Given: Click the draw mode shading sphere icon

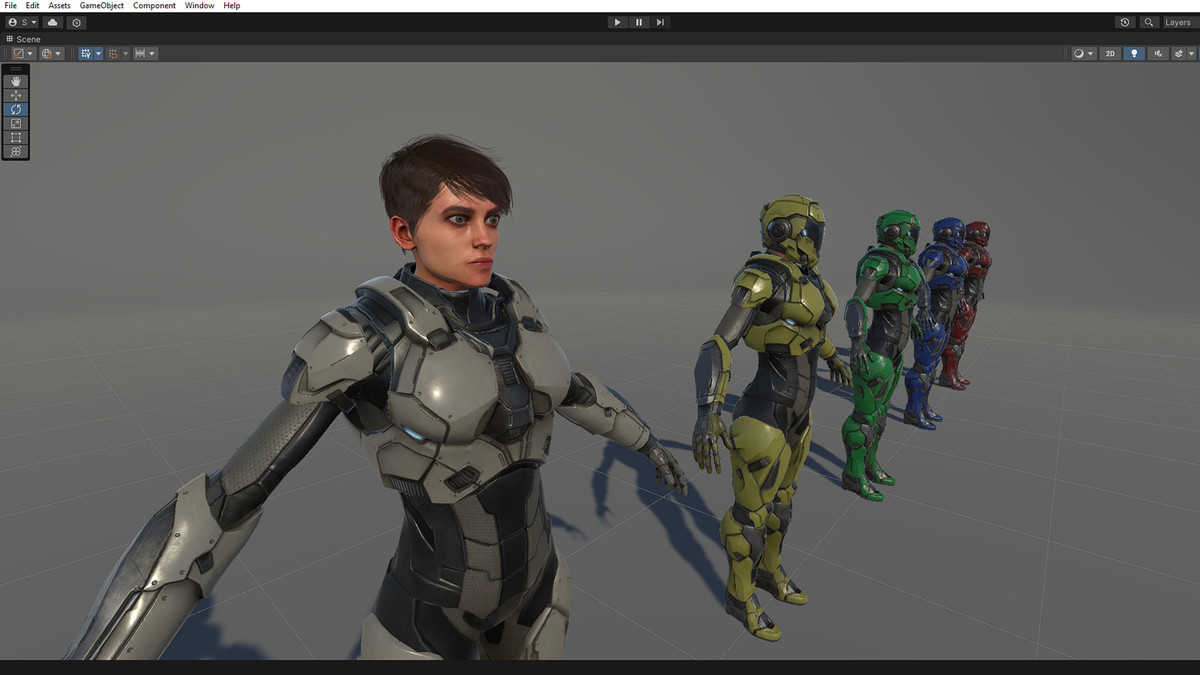Looking at the screenshot, I should click(x=1079, y=53).
